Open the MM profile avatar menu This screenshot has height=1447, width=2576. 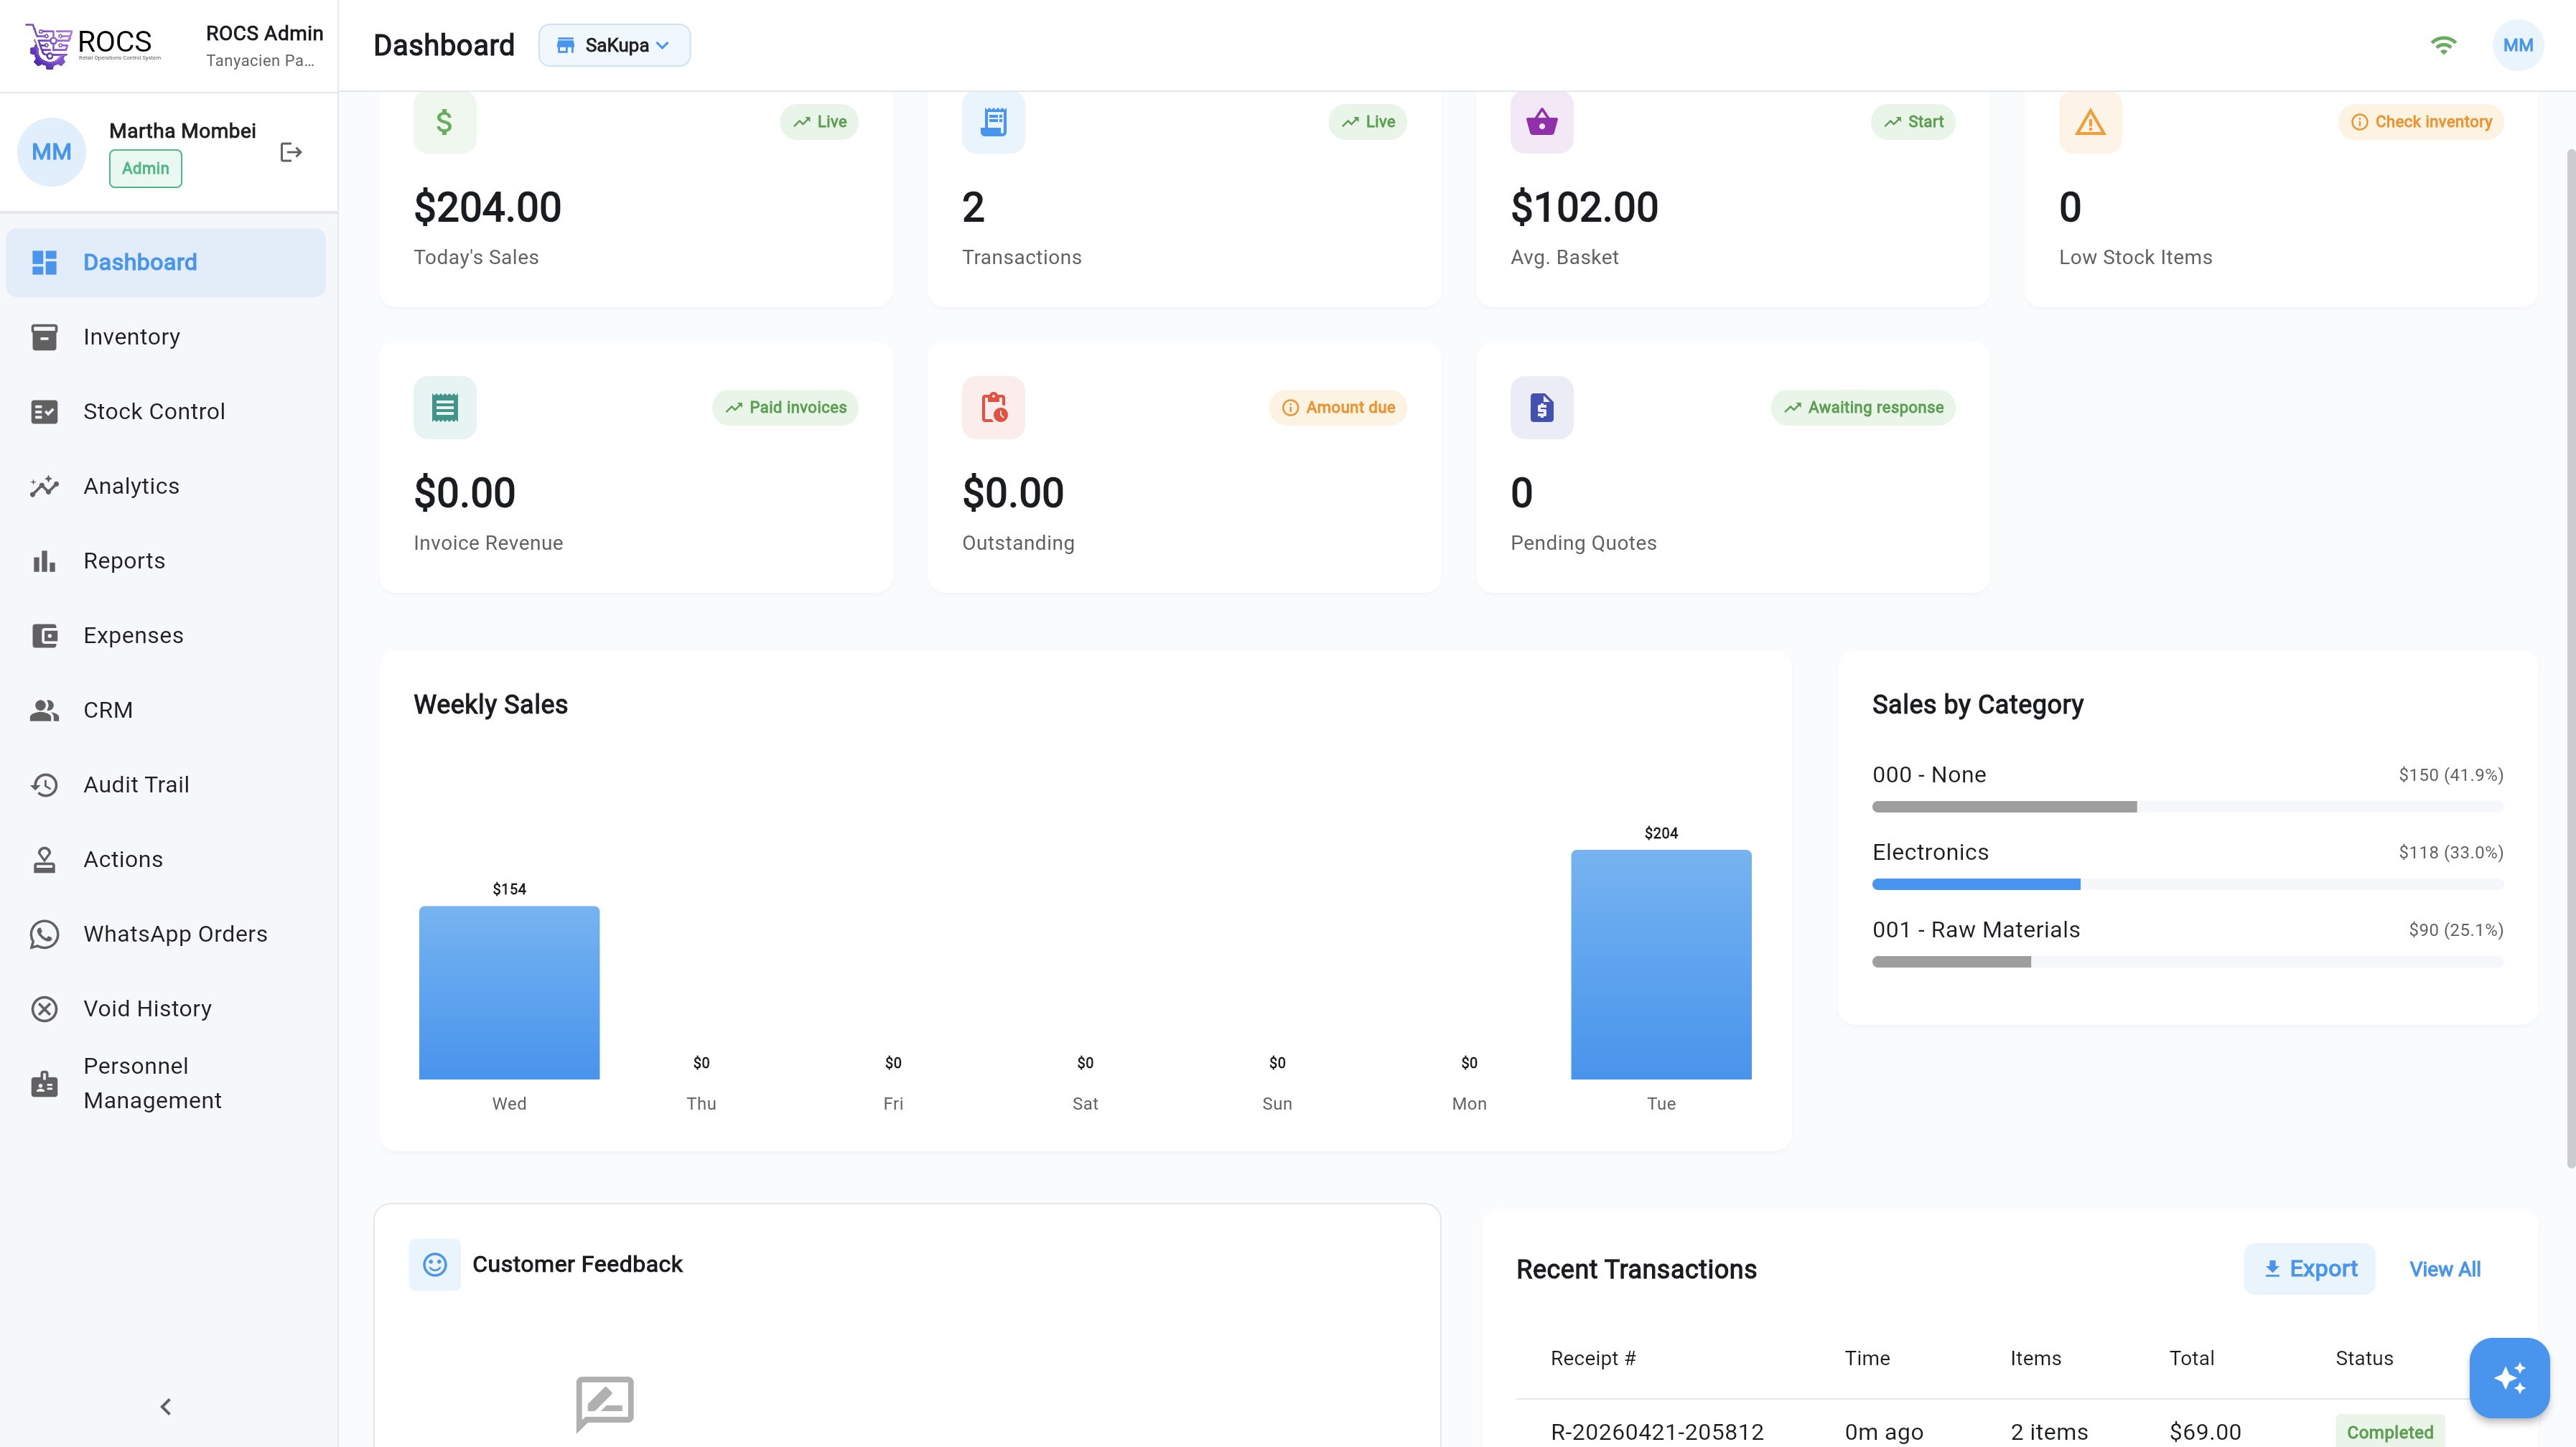click(x=2518, y=44)
